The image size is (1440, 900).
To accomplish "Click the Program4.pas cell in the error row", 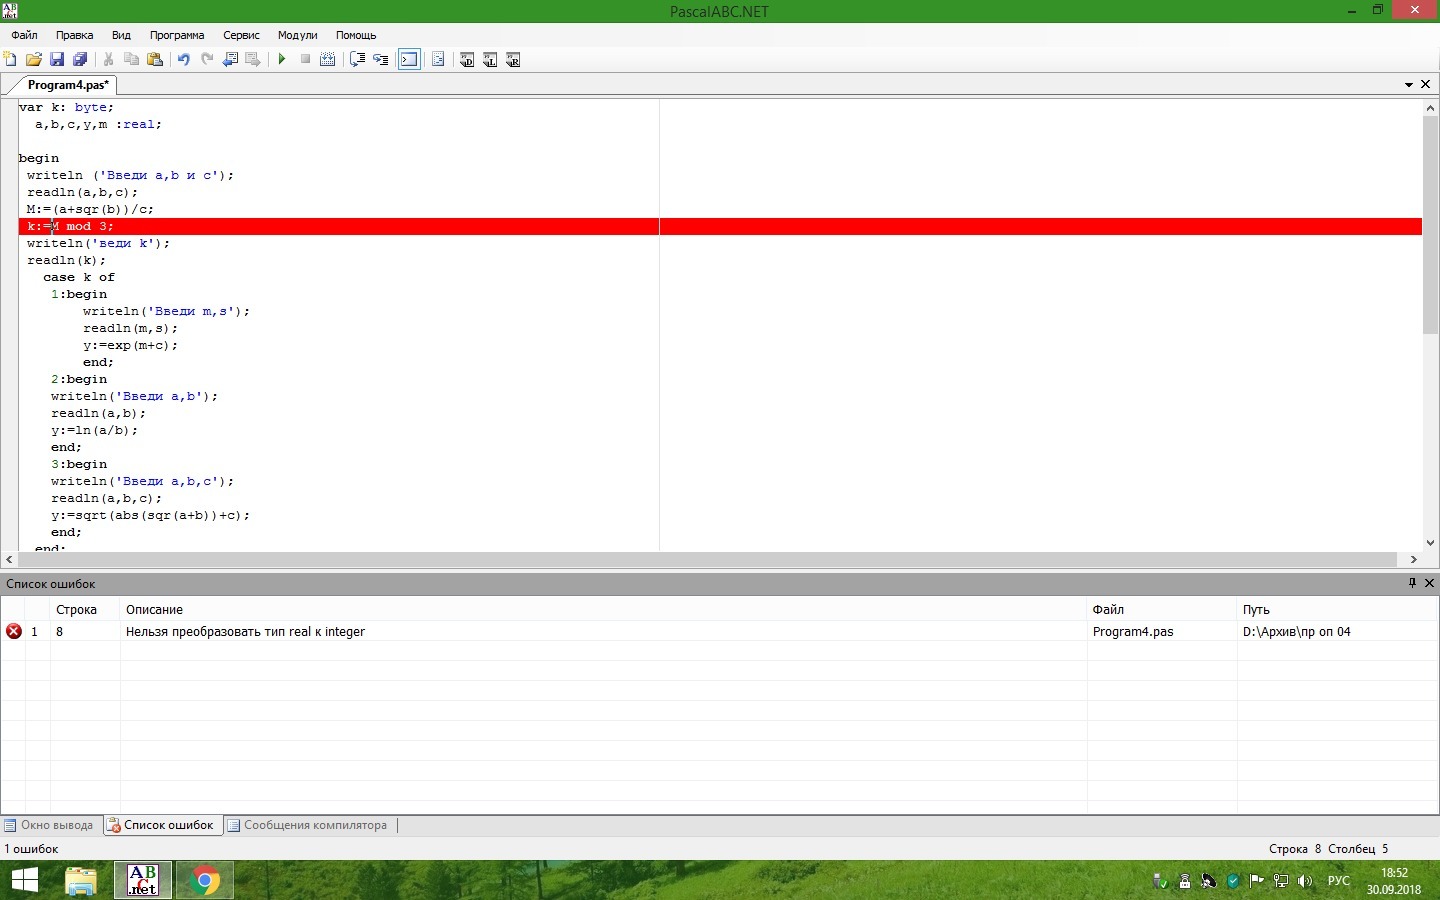I will [x=1133, y=632].
